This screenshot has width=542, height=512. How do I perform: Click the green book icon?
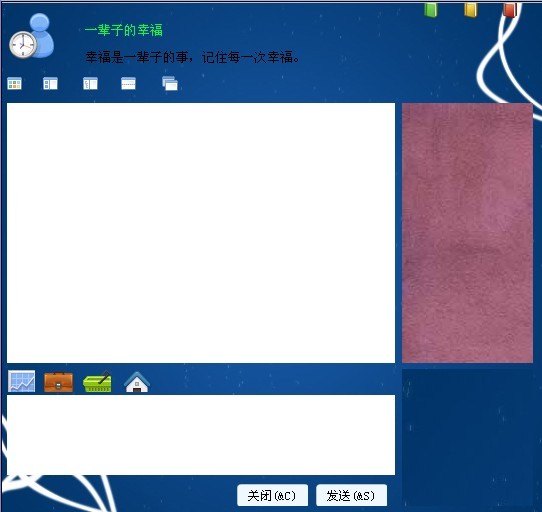(x=431, y=10)
